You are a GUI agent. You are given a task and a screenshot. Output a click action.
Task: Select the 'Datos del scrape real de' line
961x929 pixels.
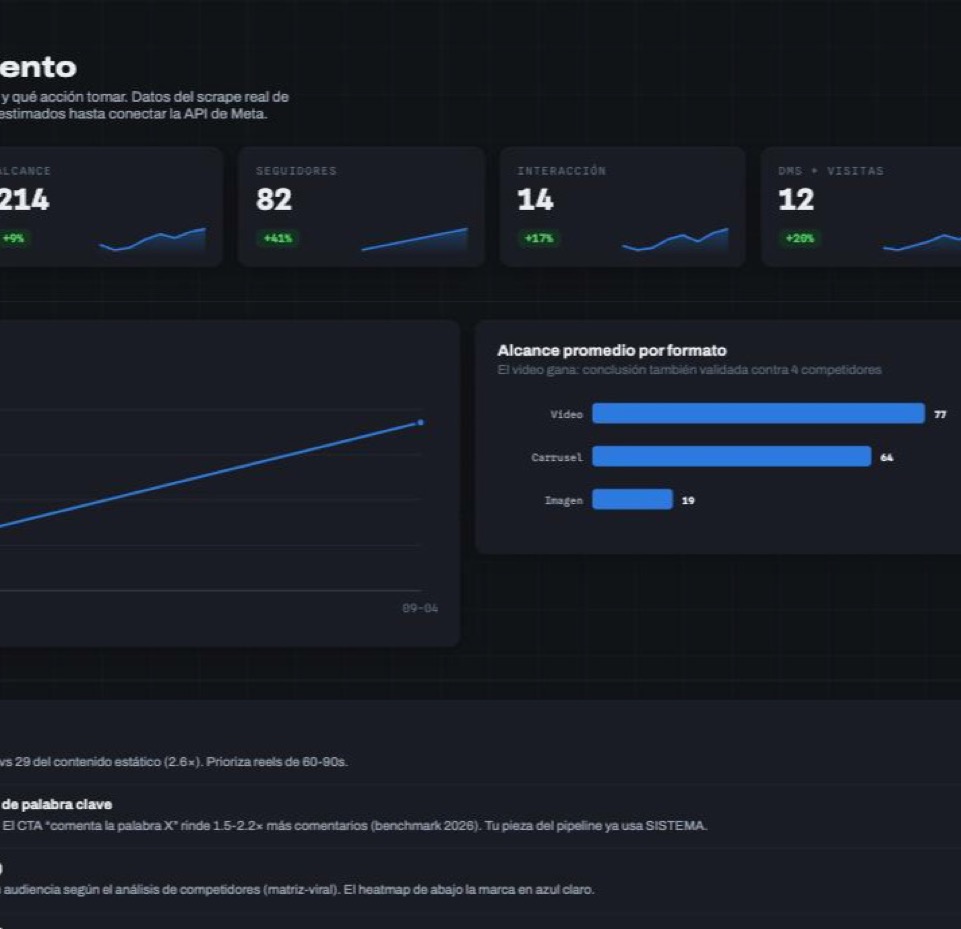(x=145, y=97)
